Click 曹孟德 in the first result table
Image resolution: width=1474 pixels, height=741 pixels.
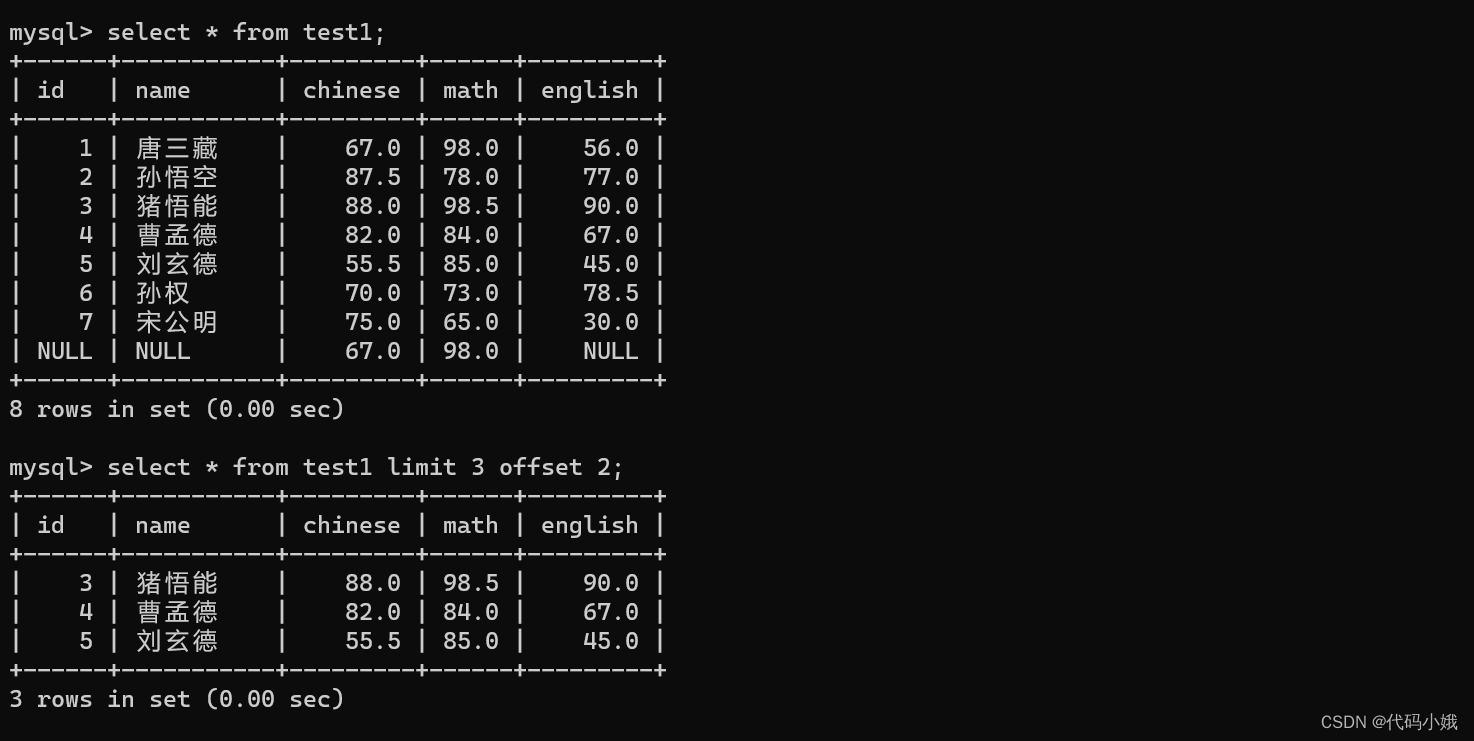pyautogui.click(x=176, y=235)
